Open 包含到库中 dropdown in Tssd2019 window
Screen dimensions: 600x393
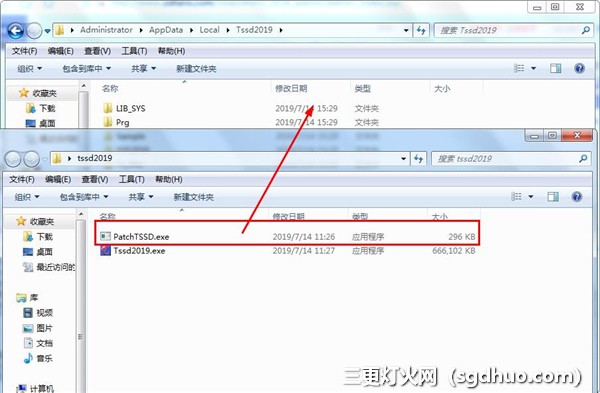tap(86, 68)
